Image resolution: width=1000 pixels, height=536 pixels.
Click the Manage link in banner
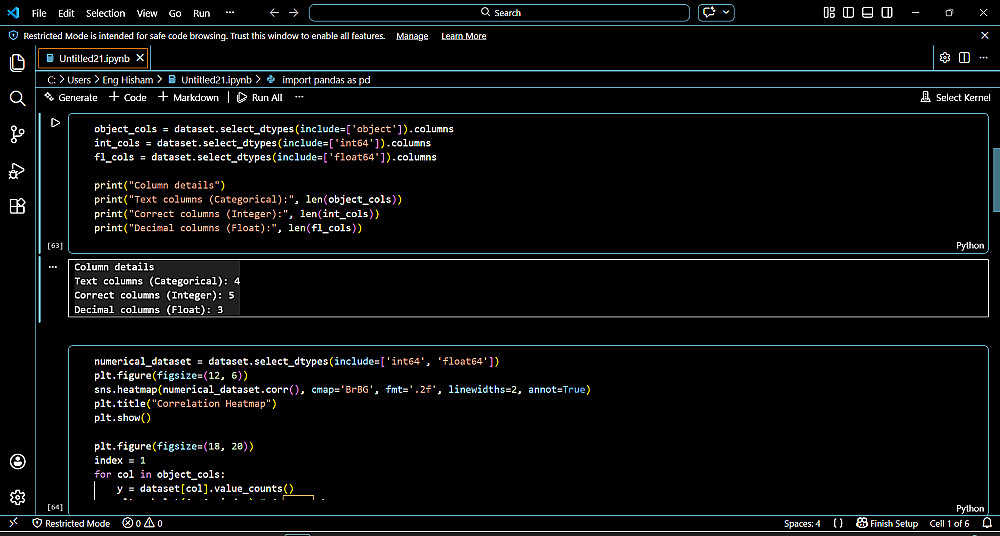coord(412,36)
